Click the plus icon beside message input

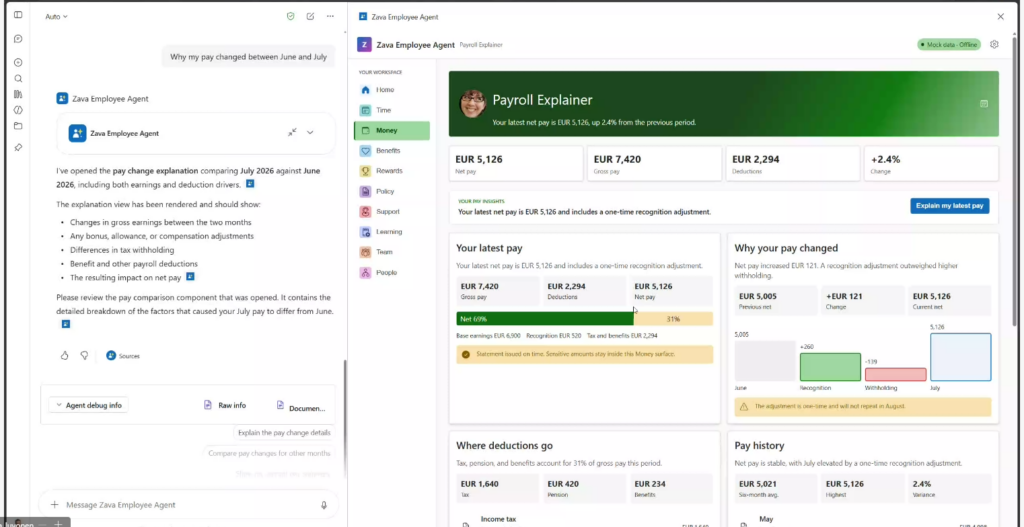tap(55, 505)
